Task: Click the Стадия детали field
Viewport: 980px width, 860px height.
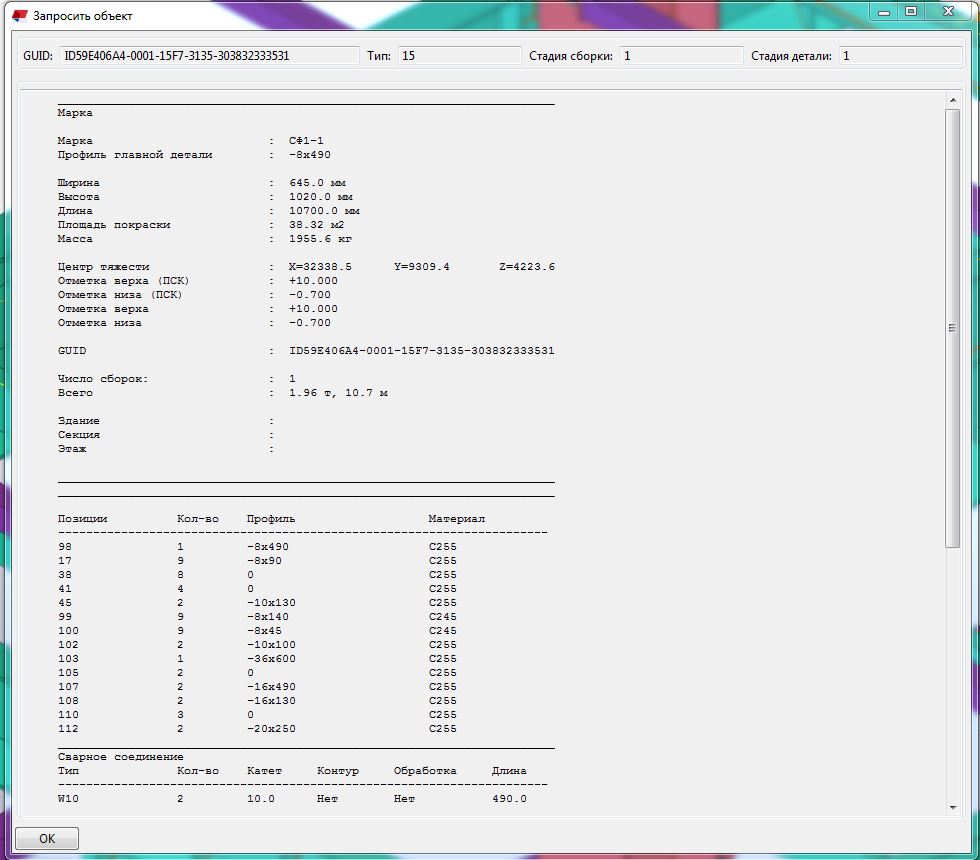Action: (901, 56)
